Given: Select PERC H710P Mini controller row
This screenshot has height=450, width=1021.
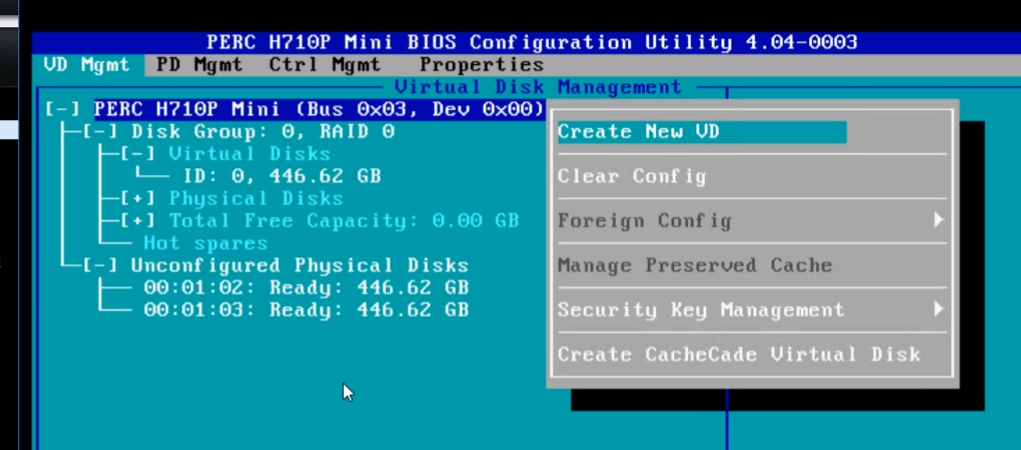Looking at the screenshot, I should click(x=319, y=109).
